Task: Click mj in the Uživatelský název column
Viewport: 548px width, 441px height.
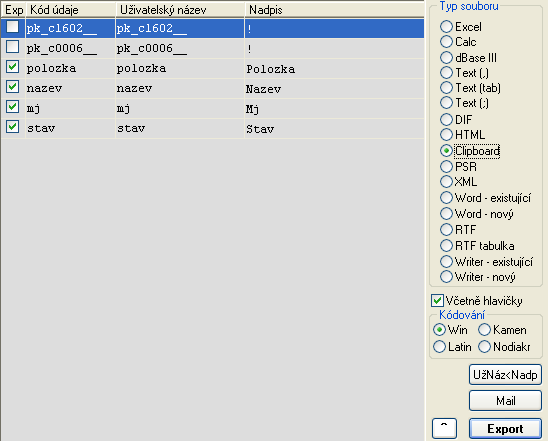Action: (180, 108)
